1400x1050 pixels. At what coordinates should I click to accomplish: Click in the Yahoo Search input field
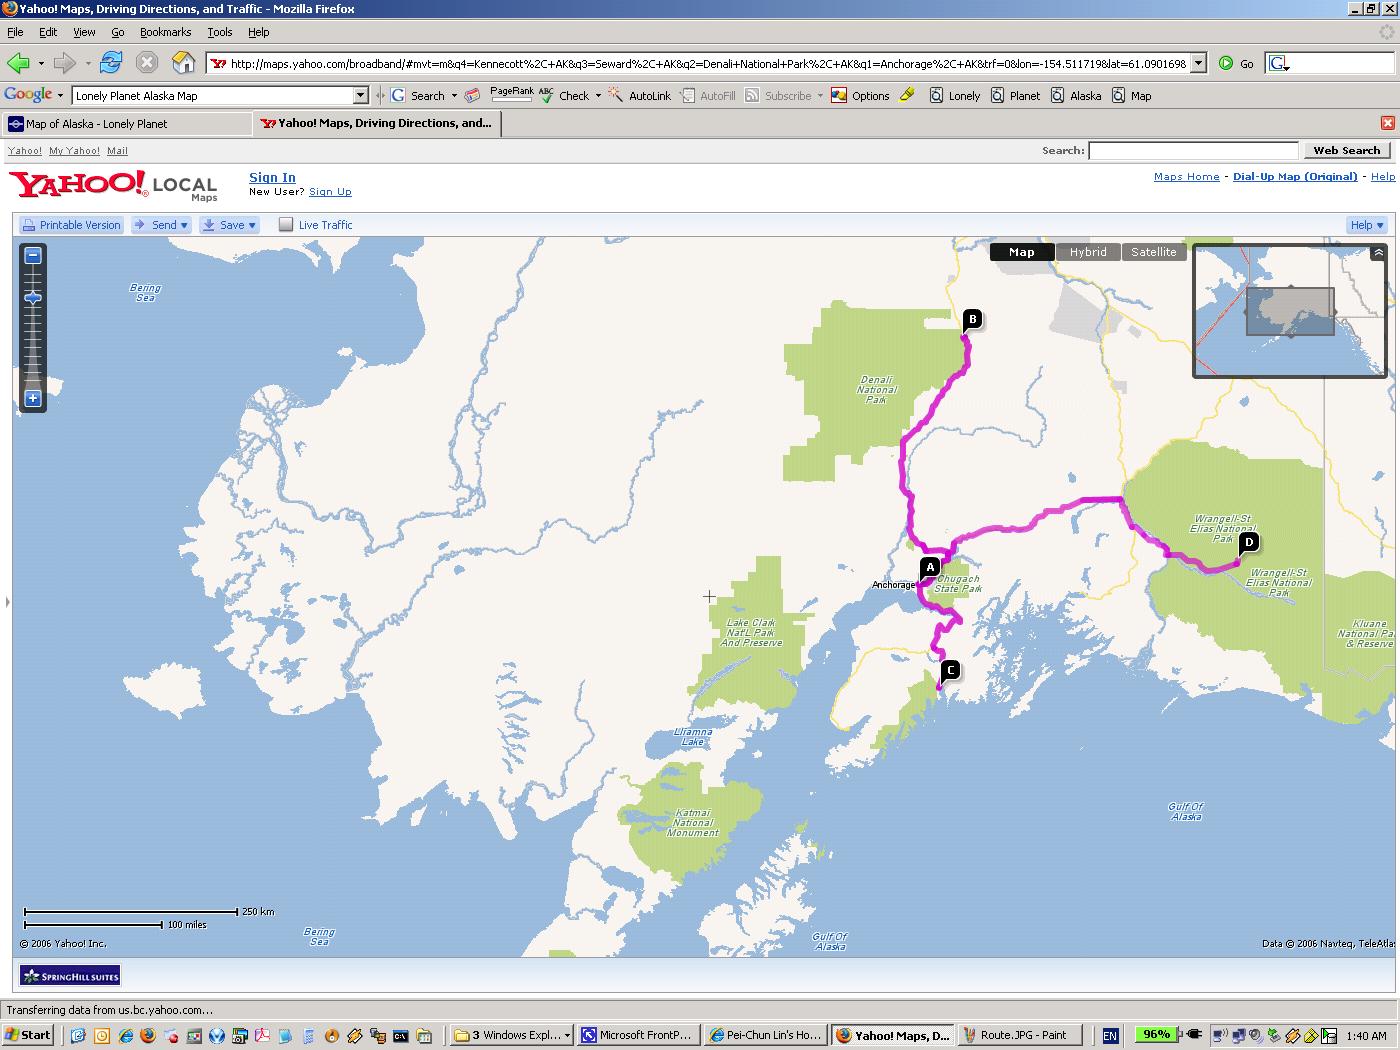pyautogui.click(x=1193, y=150)
